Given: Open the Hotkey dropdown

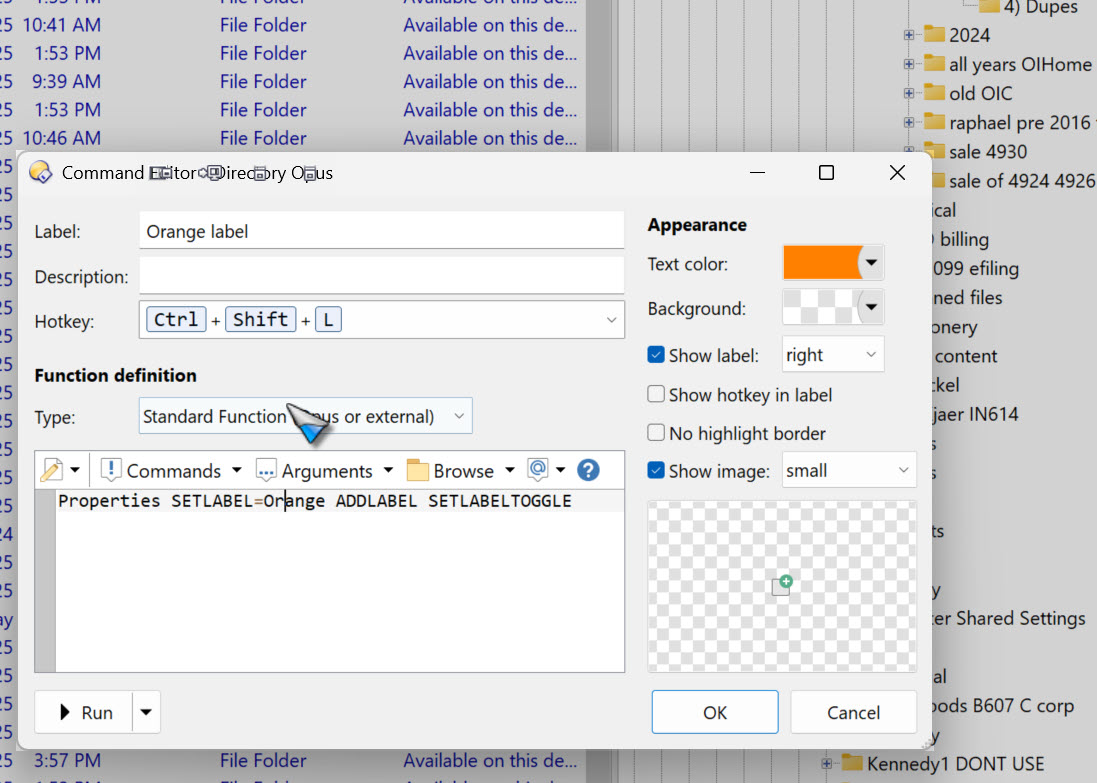Looking at the screenshot, I should coord(611,320).
